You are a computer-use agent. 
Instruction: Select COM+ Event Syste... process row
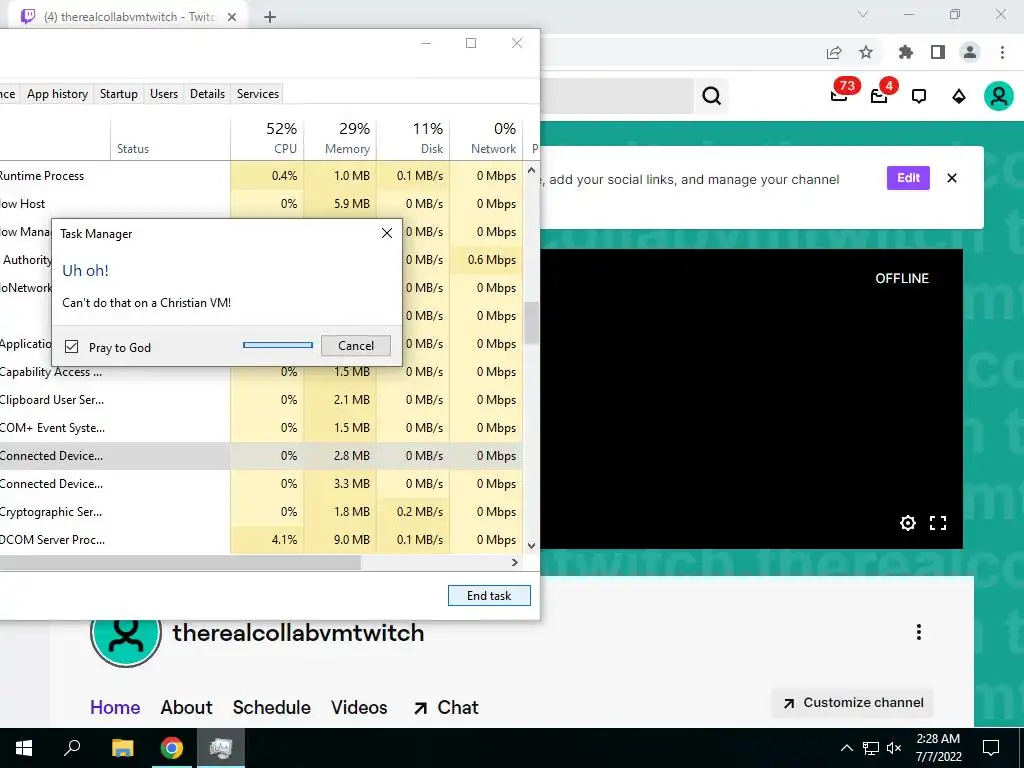coord(261,428)
